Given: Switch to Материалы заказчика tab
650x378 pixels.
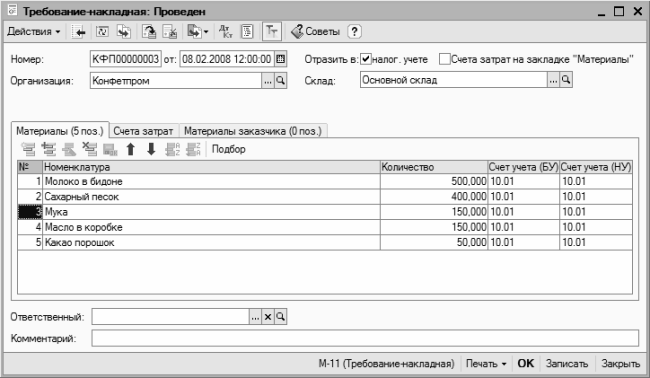Looking at the screenshot, I should click(253, 131).
